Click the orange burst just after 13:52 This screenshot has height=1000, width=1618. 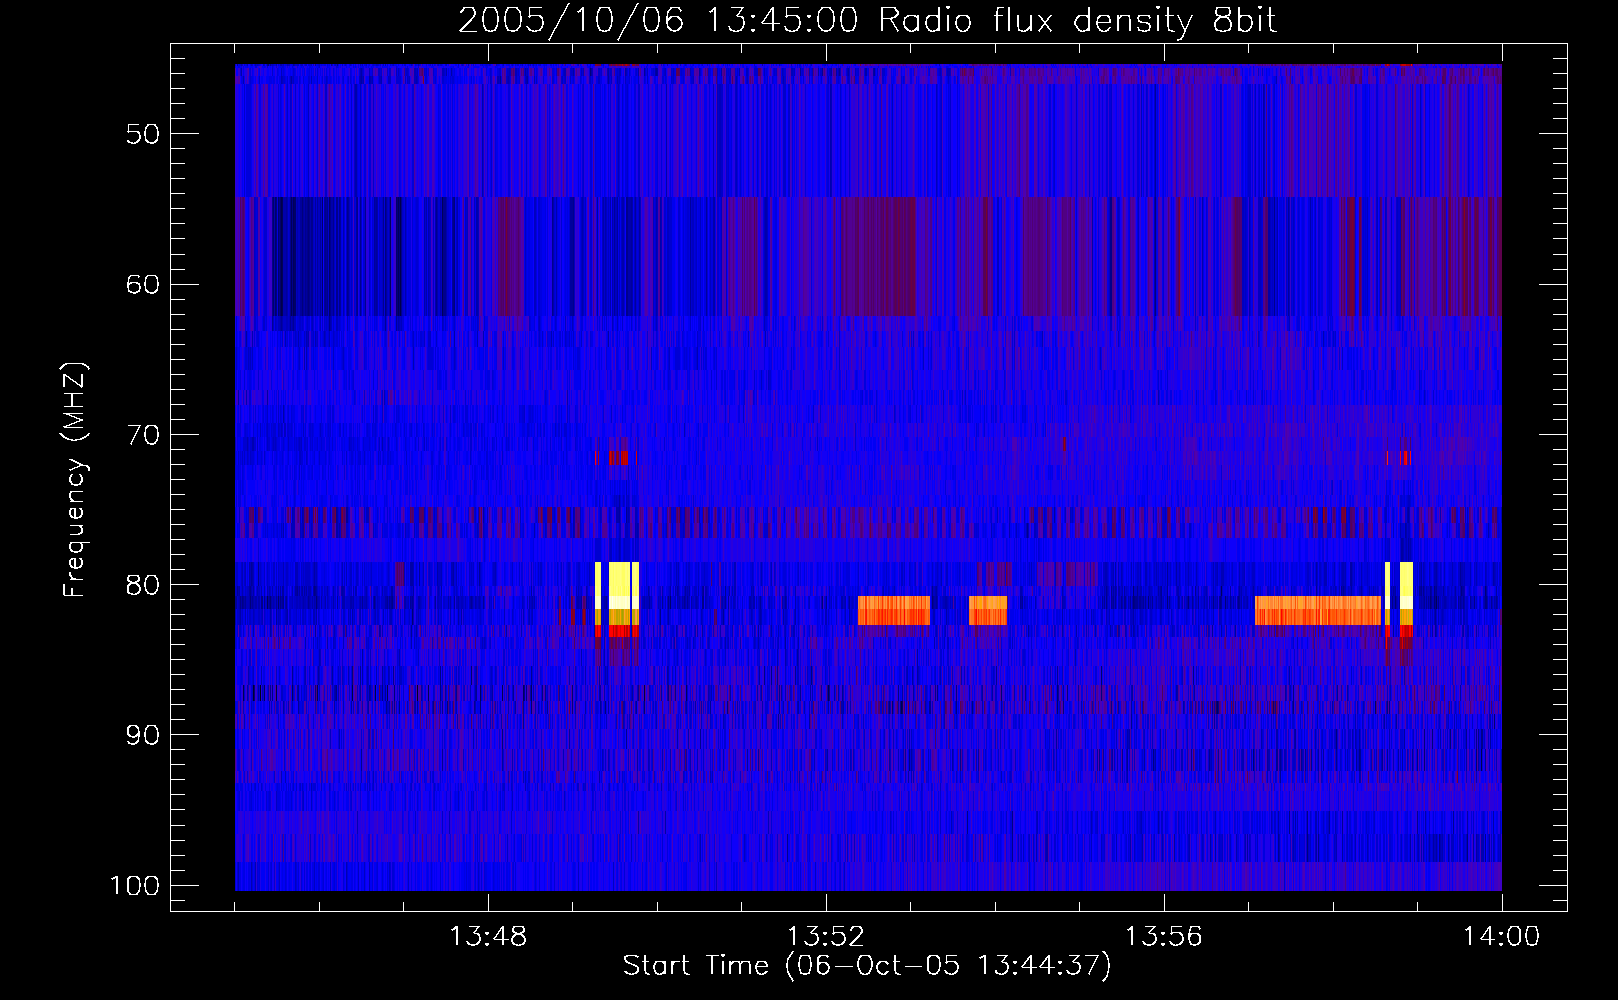pos(894,611)
